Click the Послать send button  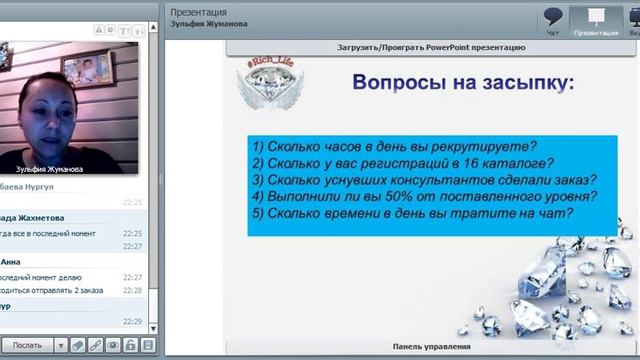(x=27, y=345)
